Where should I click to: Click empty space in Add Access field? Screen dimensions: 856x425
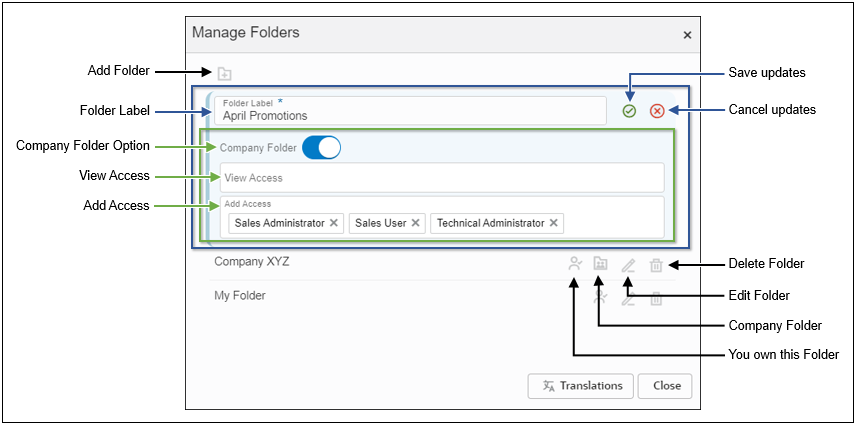coord(612,221)
